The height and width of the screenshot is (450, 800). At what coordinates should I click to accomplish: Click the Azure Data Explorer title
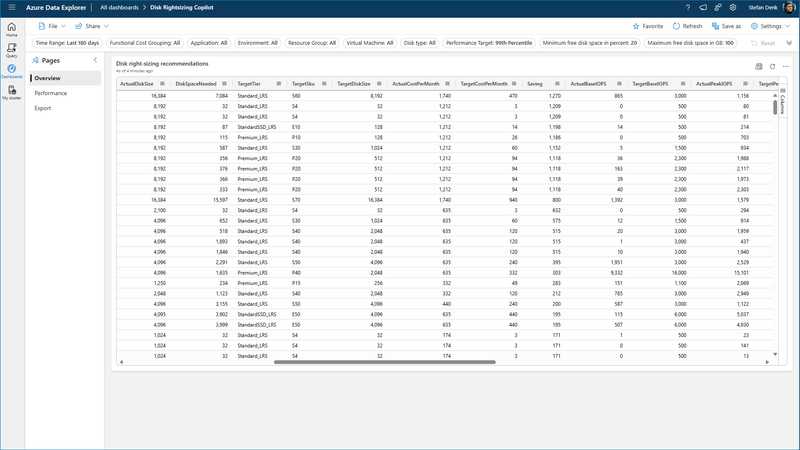[x=56, y=8]
